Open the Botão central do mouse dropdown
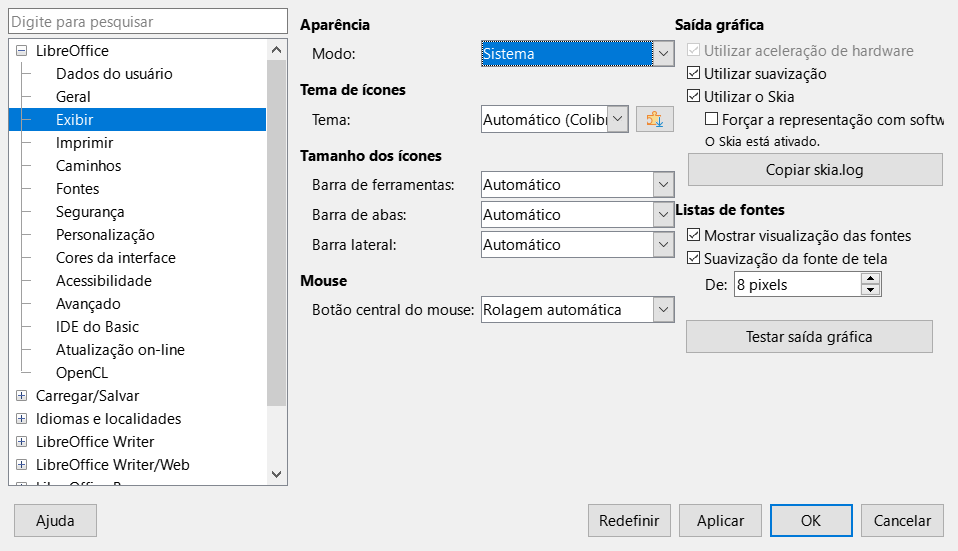The image size is (958, 551). 577,310
